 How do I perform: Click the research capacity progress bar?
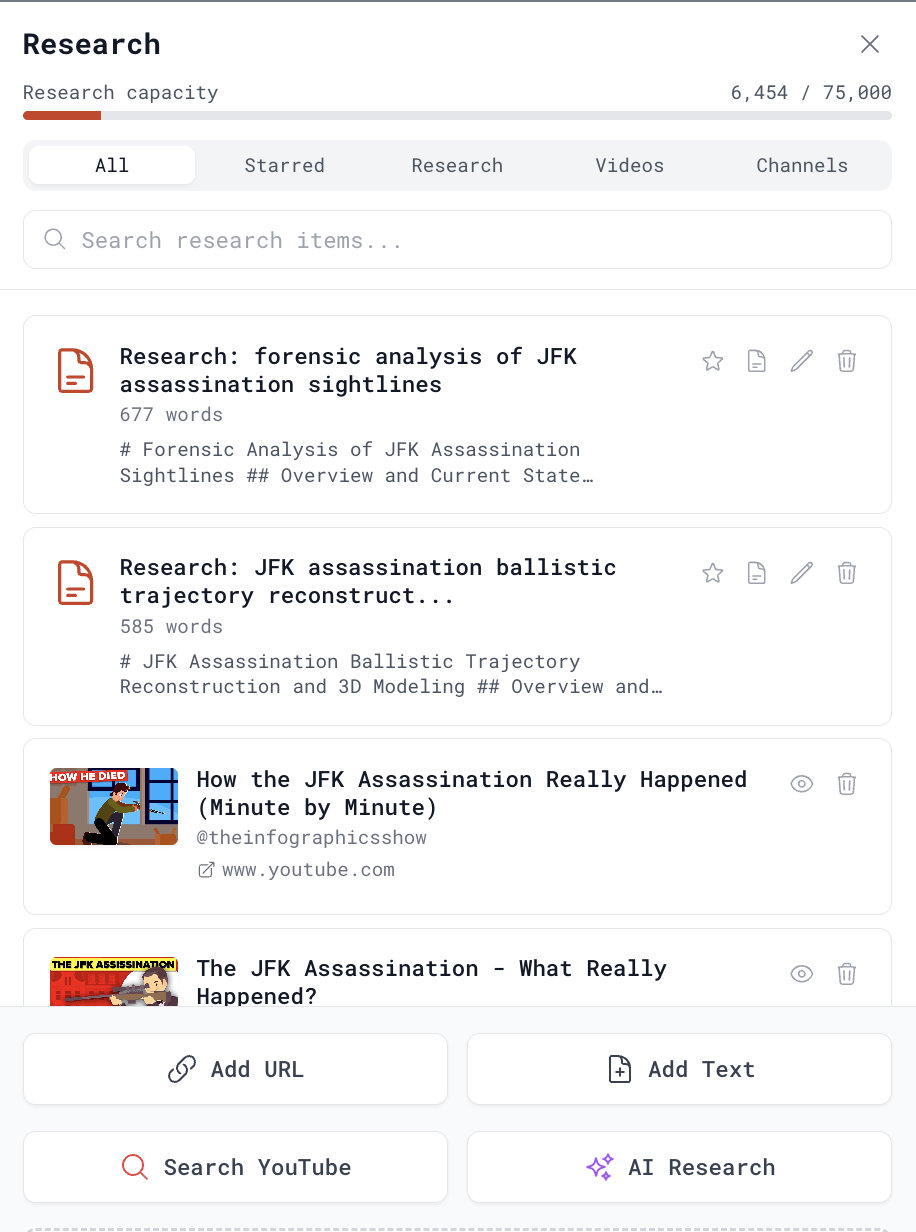coord(457,115)
